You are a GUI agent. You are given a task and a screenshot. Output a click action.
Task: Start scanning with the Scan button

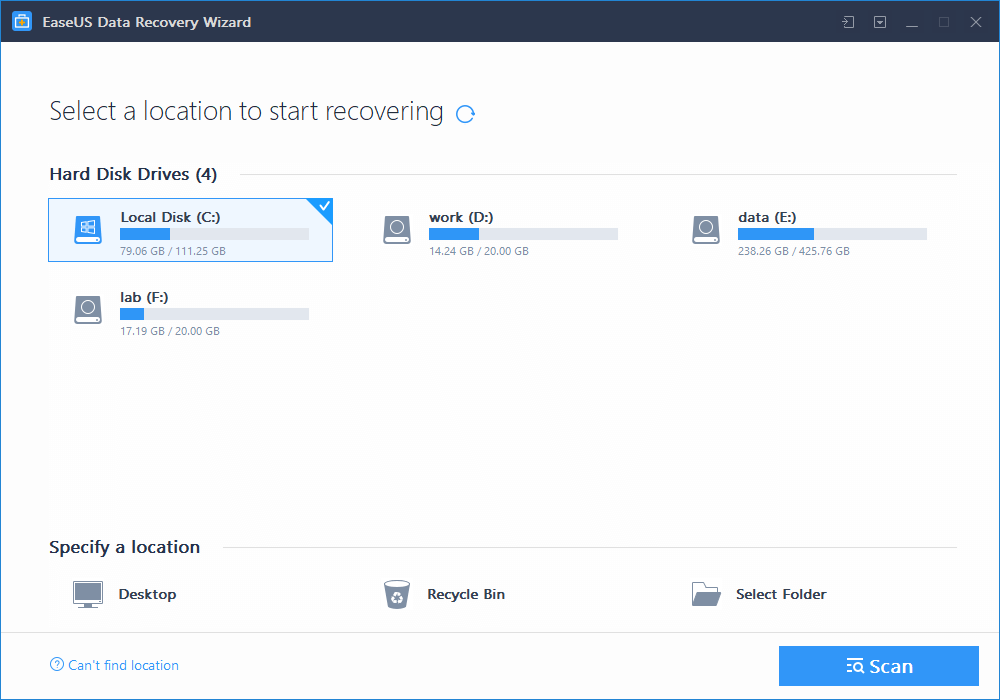pyautogui.click(x=878, y=665)
